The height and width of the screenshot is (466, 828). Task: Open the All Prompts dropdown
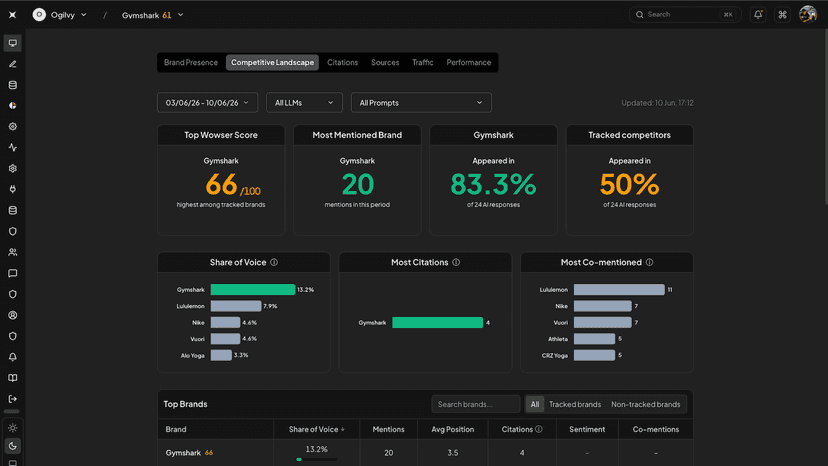click(x=421, y=102)
